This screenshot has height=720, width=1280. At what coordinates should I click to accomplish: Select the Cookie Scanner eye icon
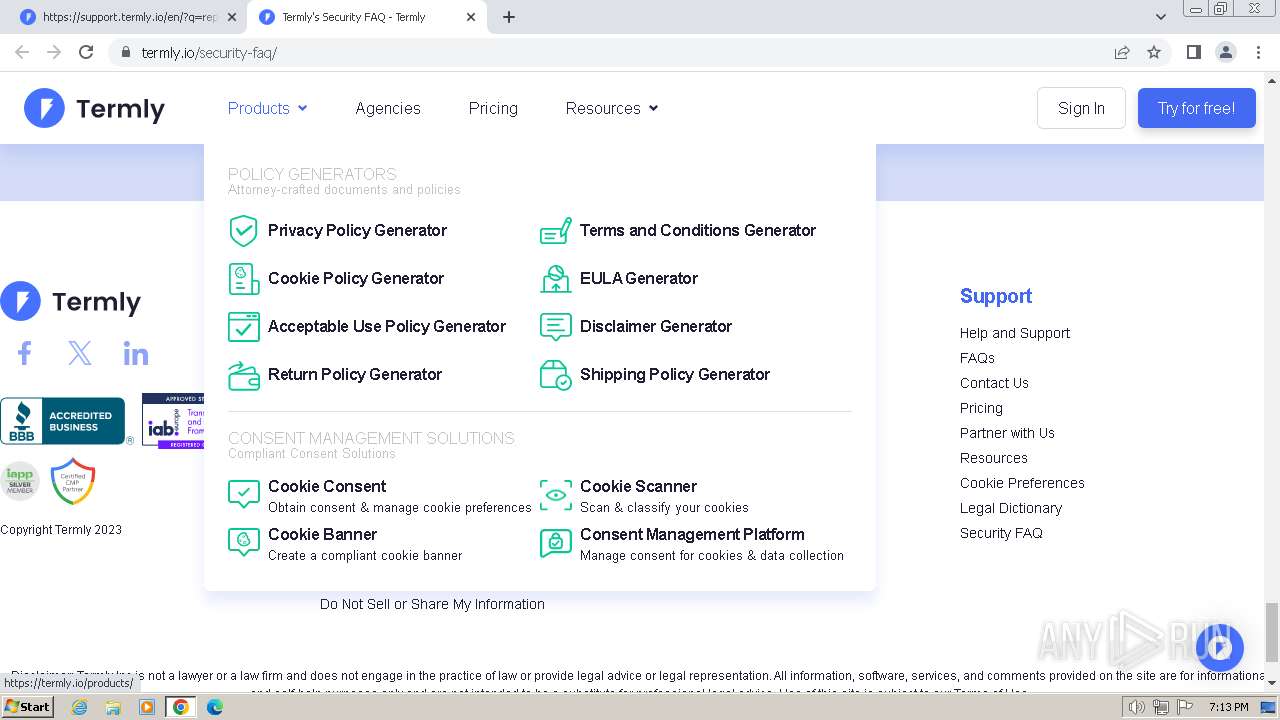(x=556, y=494)
